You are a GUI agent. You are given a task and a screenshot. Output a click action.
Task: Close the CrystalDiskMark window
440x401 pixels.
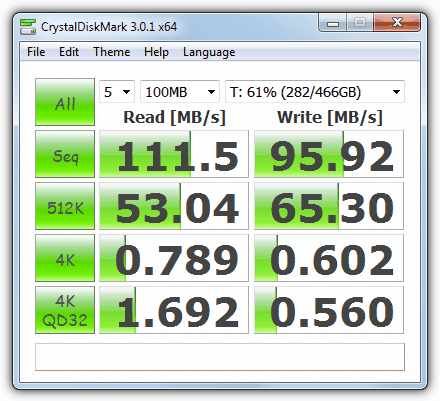click(x=397, y=23)
